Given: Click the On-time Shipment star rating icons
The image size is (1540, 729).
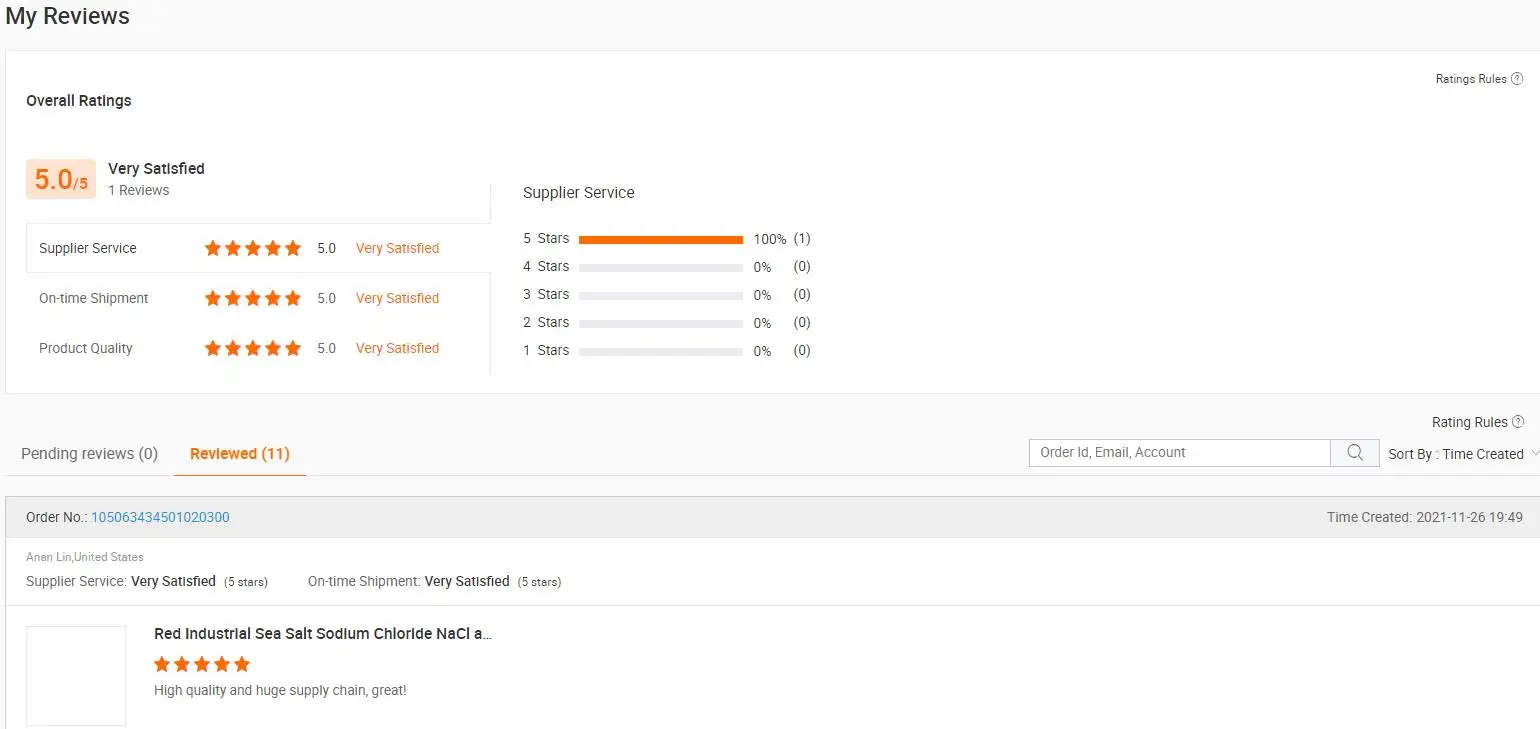Looking at the screenshot, I should pyautogui.click(x=253, y=298).
